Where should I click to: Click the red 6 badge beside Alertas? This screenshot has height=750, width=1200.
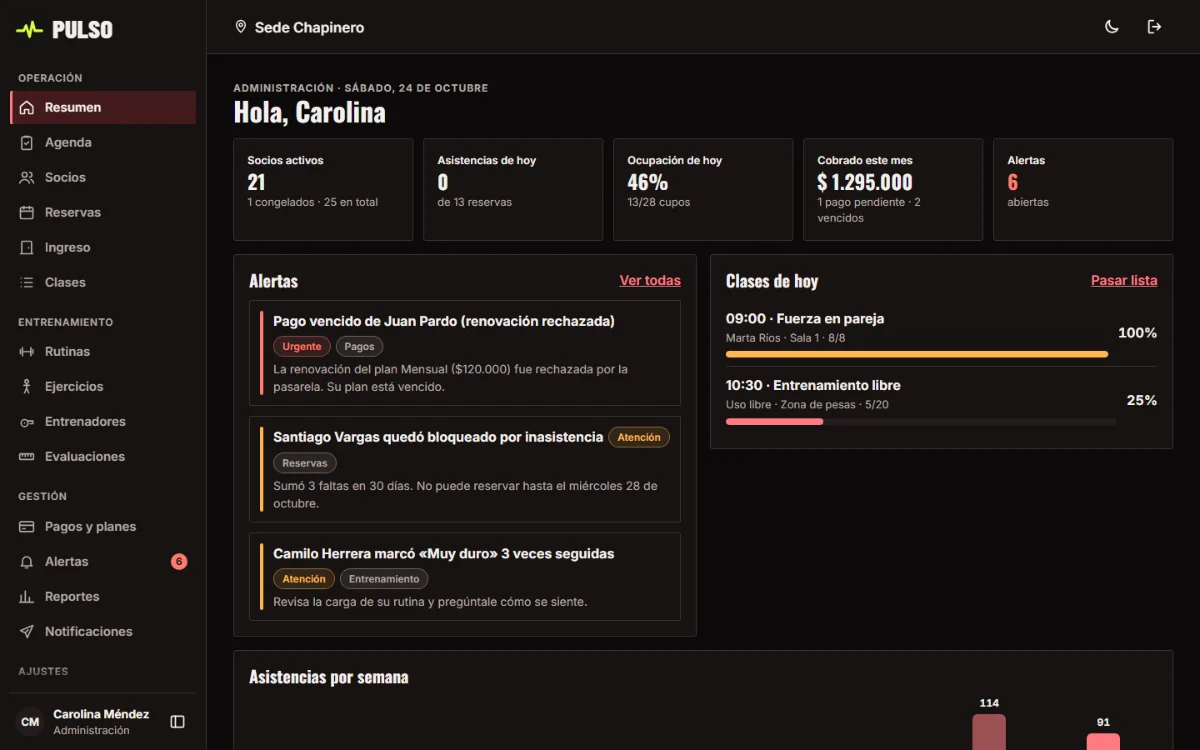179,562
